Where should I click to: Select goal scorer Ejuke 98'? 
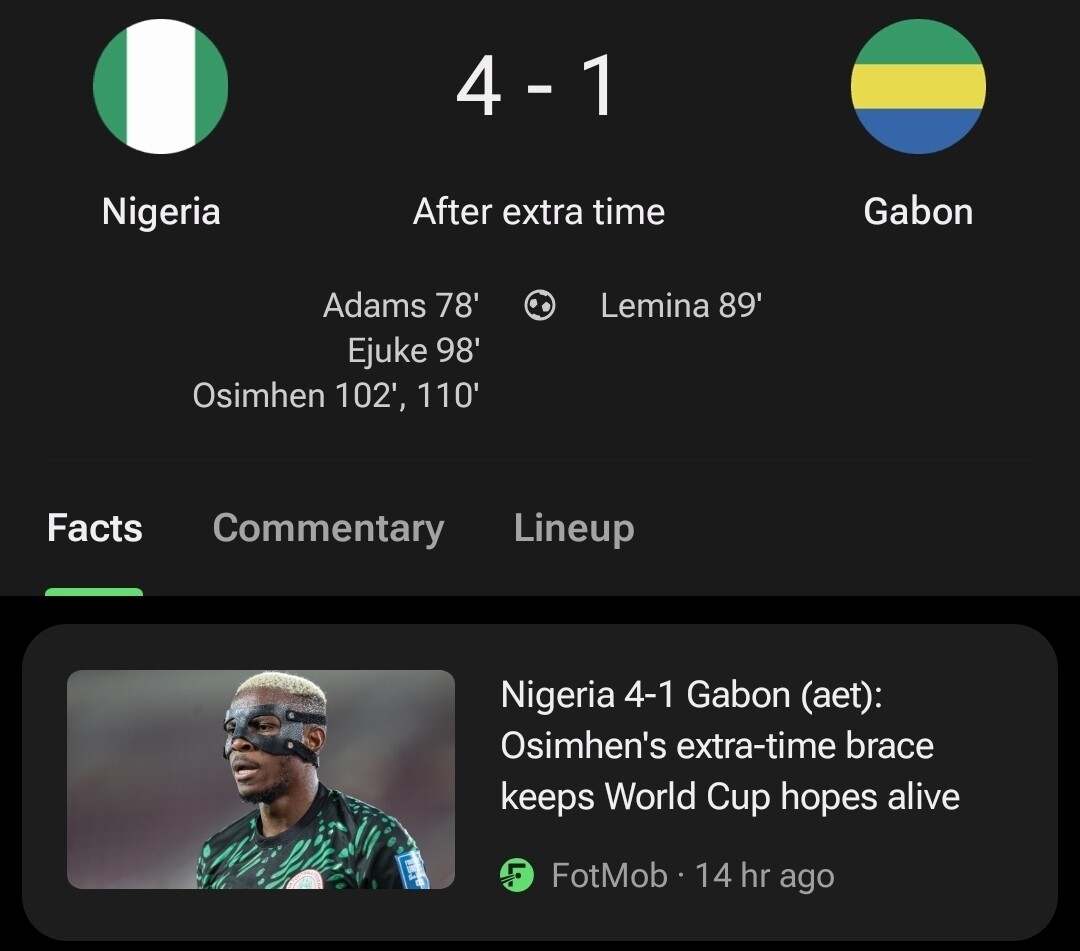point(413,350)
